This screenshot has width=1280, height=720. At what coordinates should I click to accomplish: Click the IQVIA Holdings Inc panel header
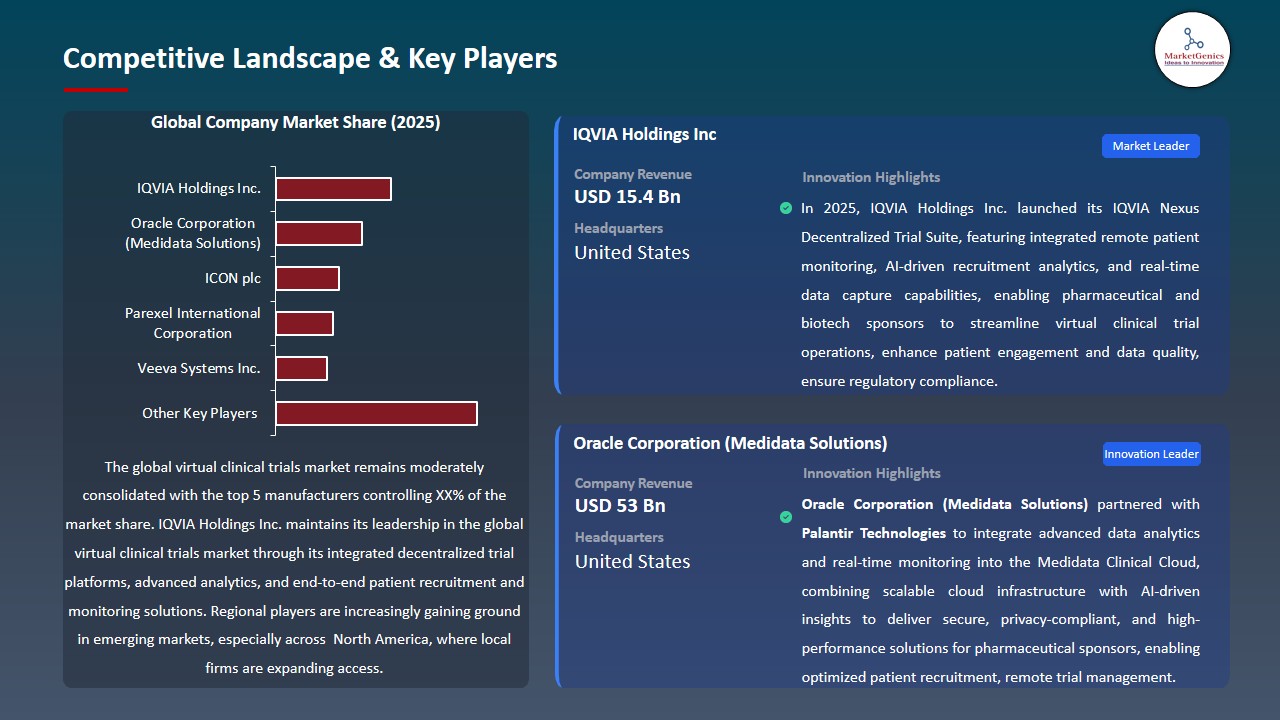644,133
